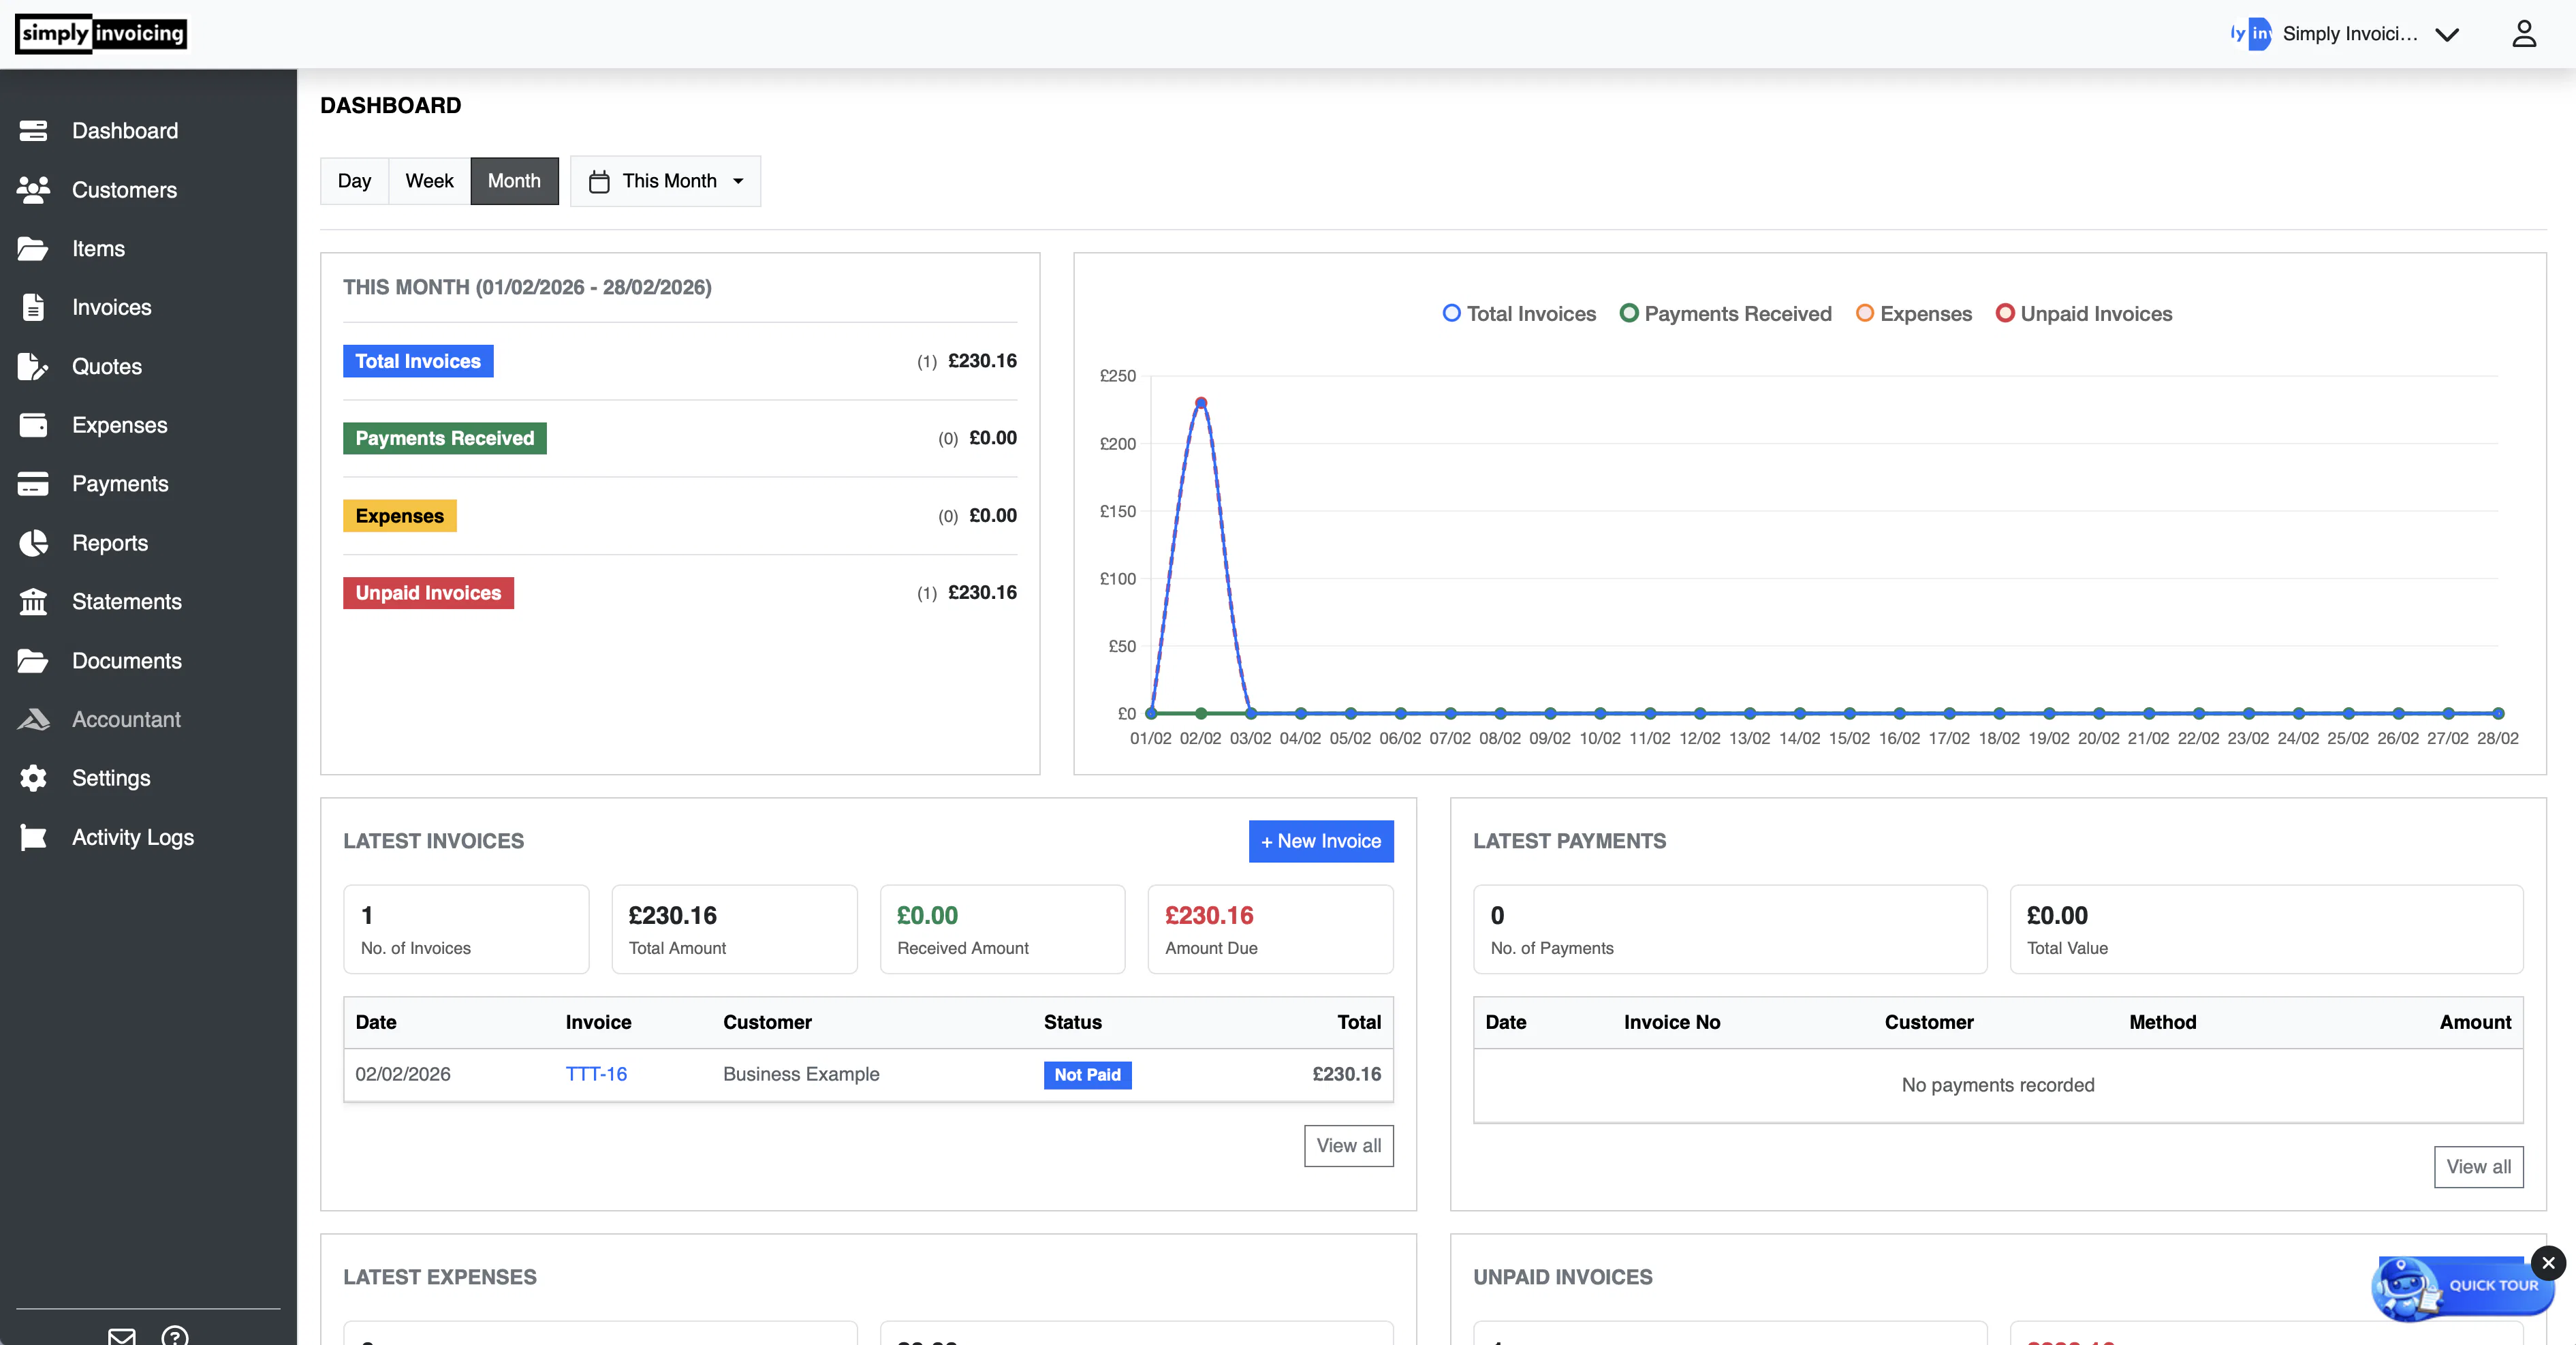Select the Month view tab
The width and height of the screenshot is (2576, 1345).
tap(514, 181)
